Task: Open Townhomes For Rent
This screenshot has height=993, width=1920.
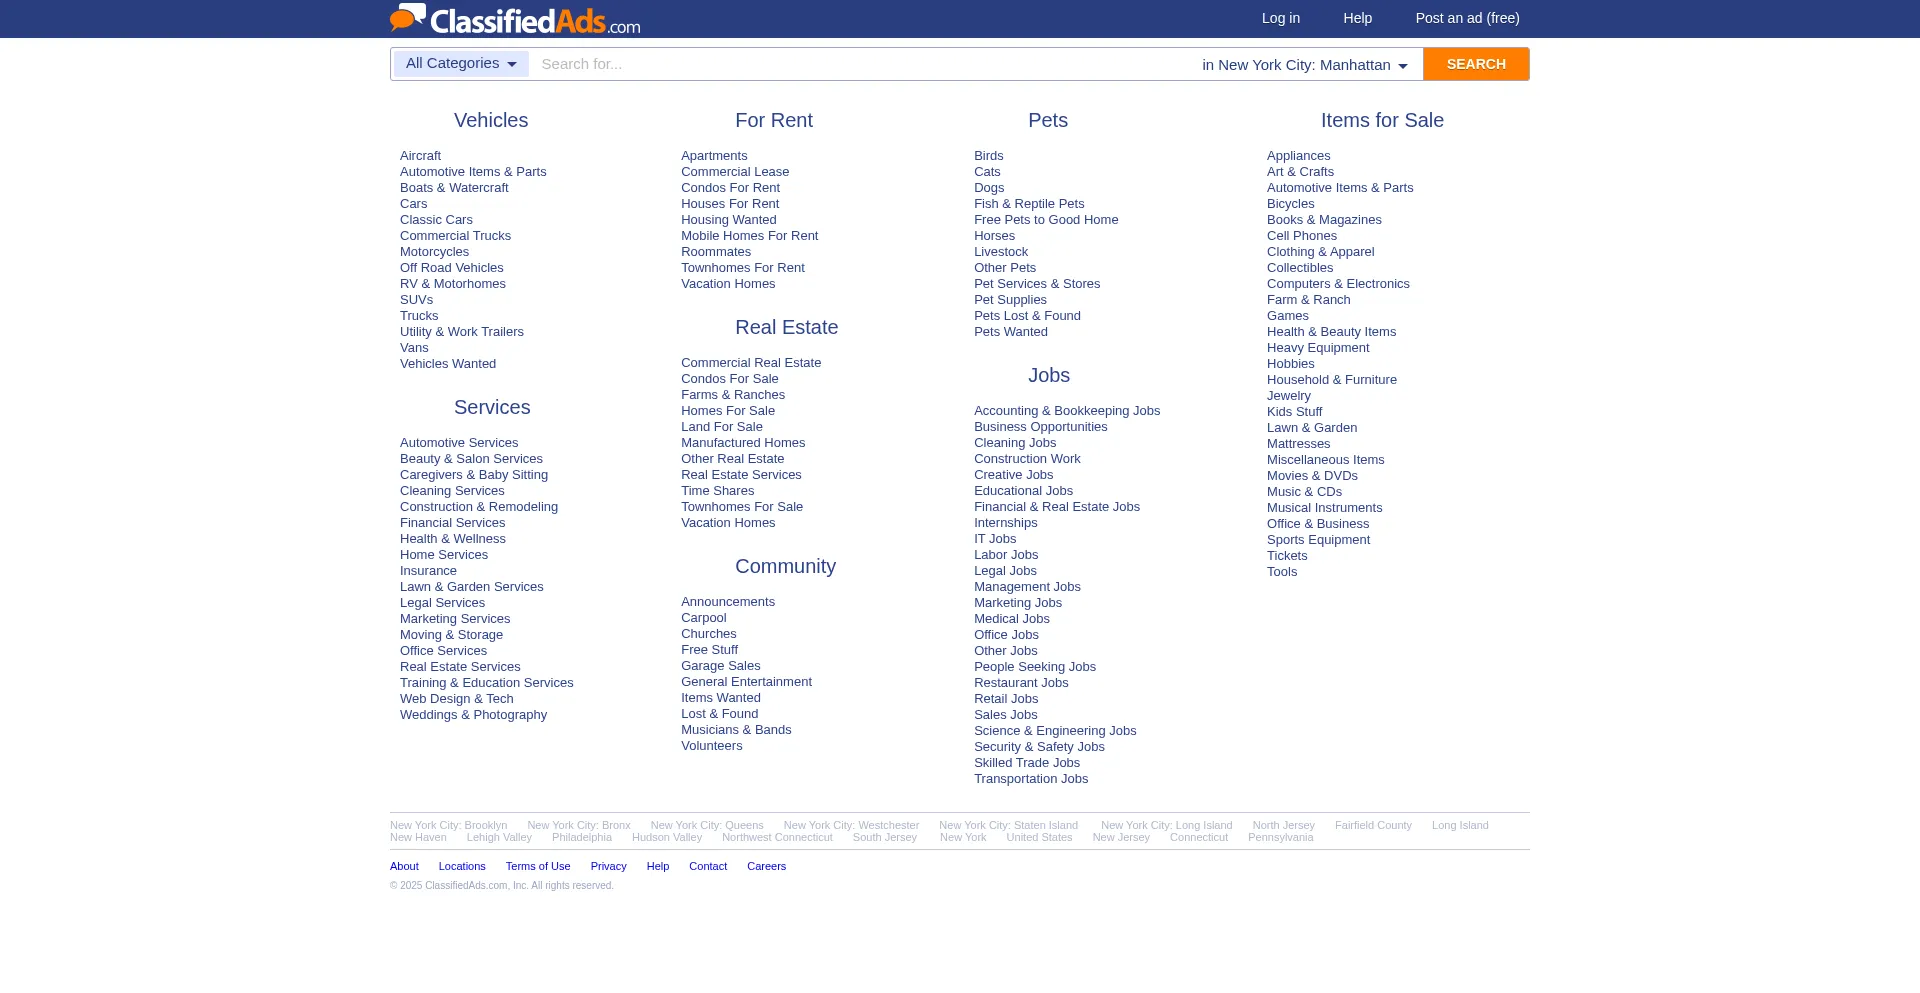Action: [x=743, y=268]
